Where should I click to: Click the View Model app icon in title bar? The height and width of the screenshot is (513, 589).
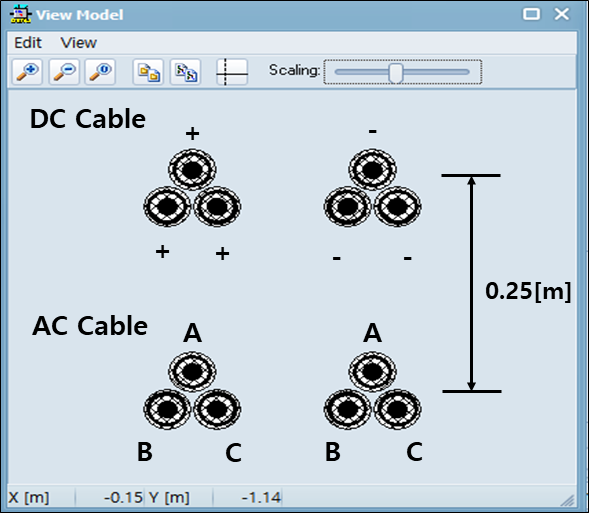21,15
